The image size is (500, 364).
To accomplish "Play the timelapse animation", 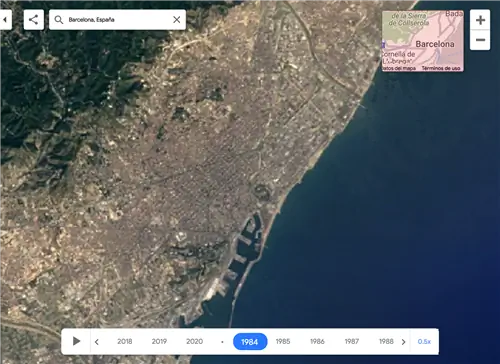I will [76, 341].
